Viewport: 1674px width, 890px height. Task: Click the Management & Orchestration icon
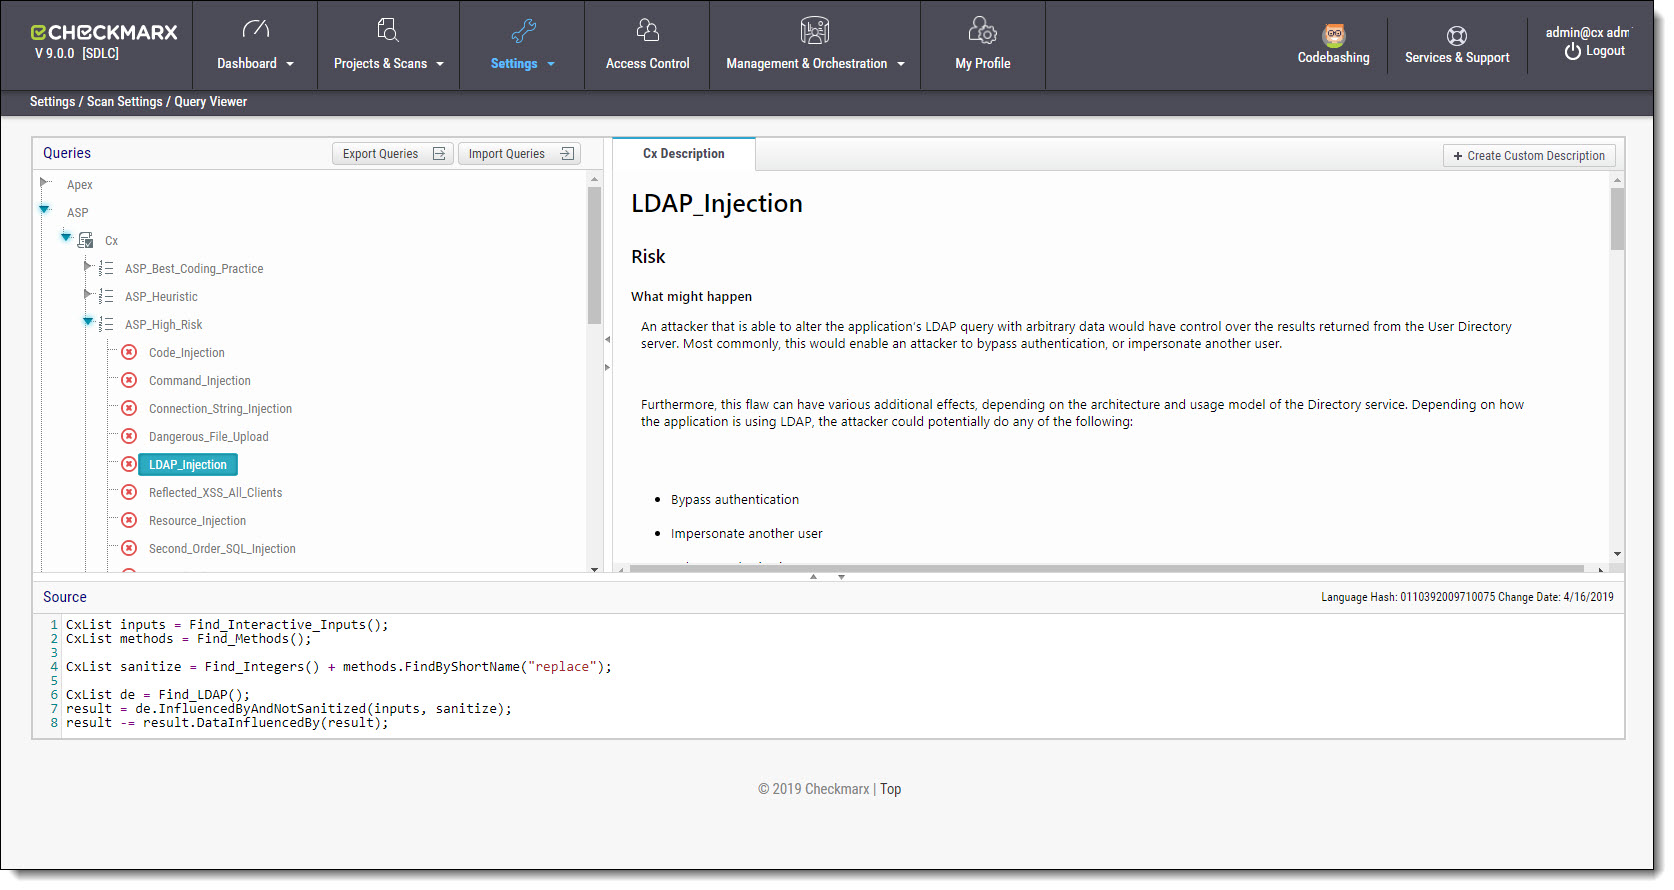815,30
